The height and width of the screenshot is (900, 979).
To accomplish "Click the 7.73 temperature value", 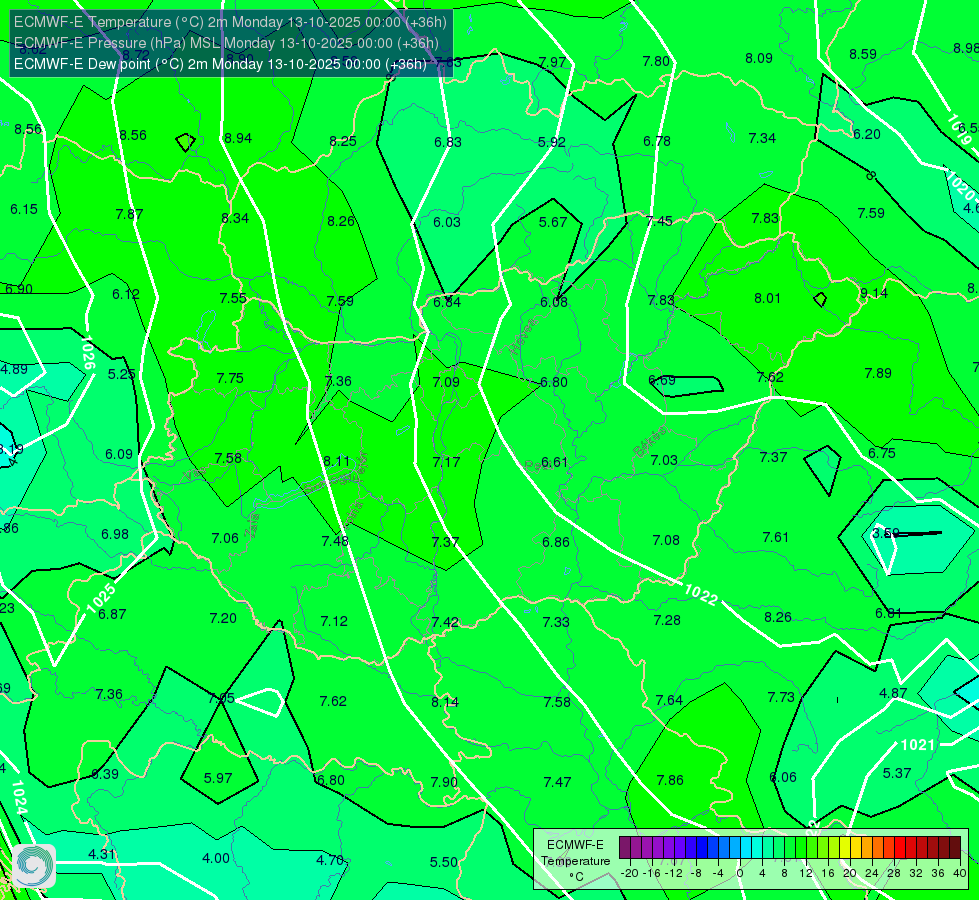I will (x=781, y=697).
